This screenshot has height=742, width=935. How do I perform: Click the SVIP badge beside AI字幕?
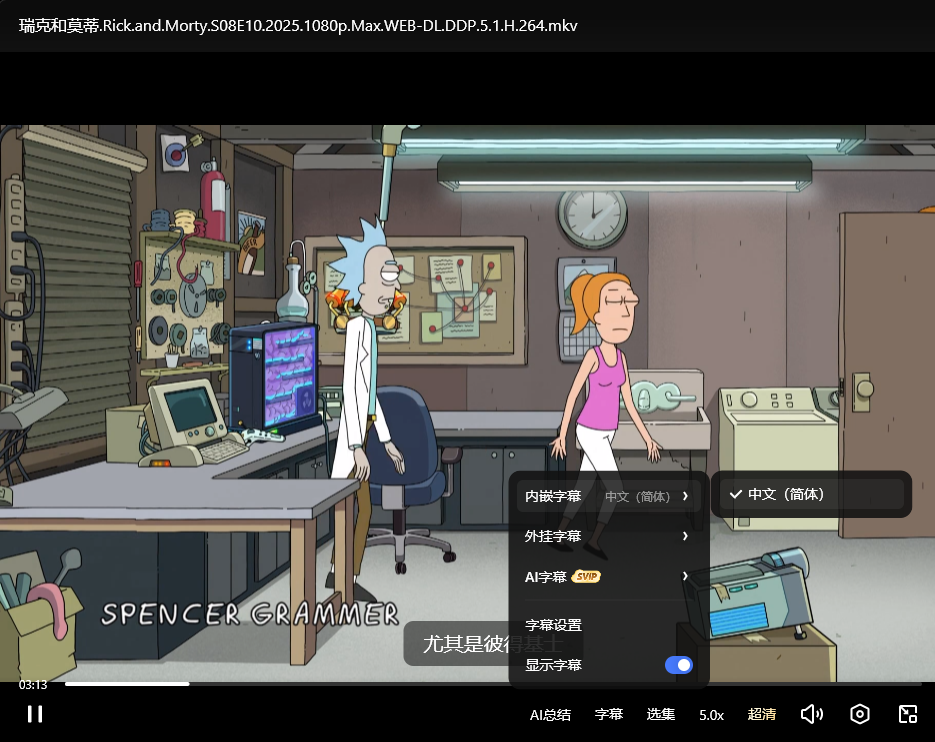click(586, 577)
